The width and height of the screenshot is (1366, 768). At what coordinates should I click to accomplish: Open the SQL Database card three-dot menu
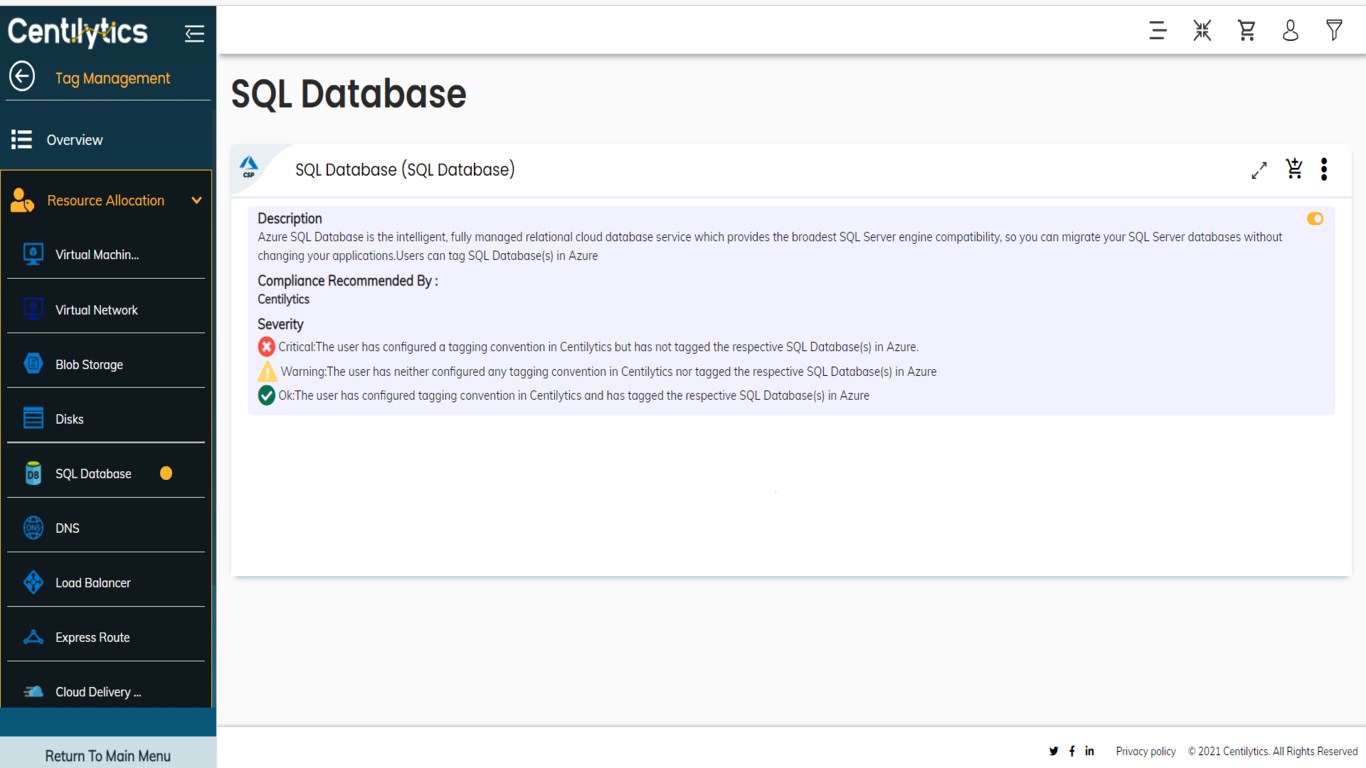[1324, 169]
